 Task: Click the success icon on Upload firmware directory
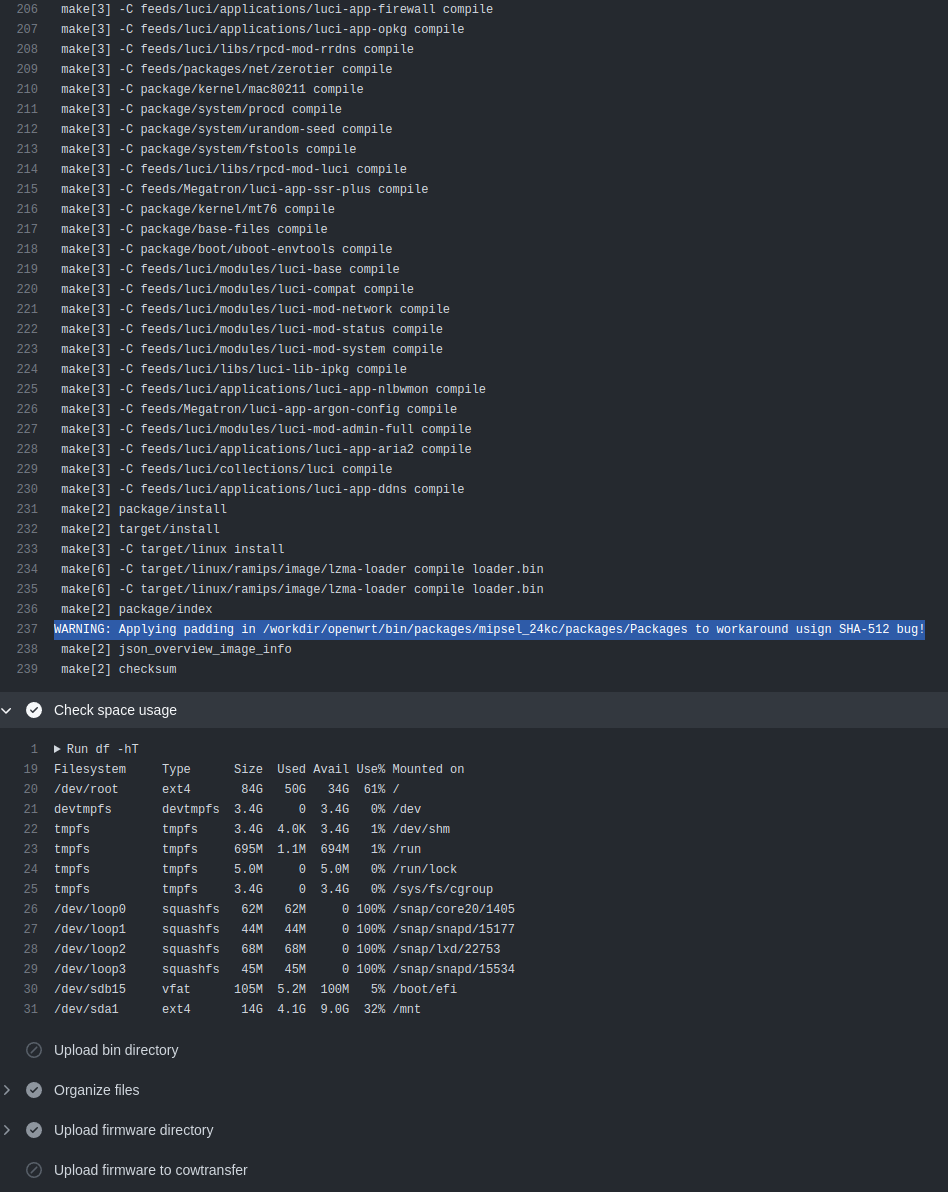pos(33,1130)
